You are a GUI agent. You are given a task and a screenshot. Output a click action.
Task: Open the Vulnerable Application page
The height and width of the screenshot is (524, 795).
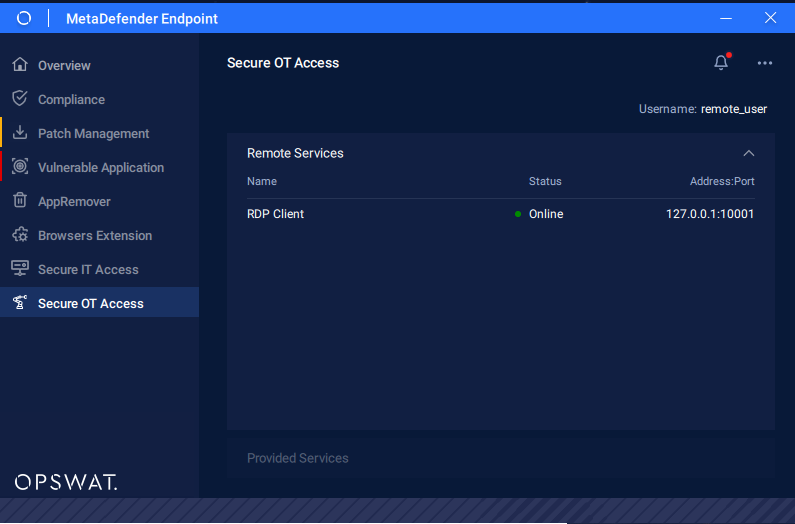pos(99,167)
